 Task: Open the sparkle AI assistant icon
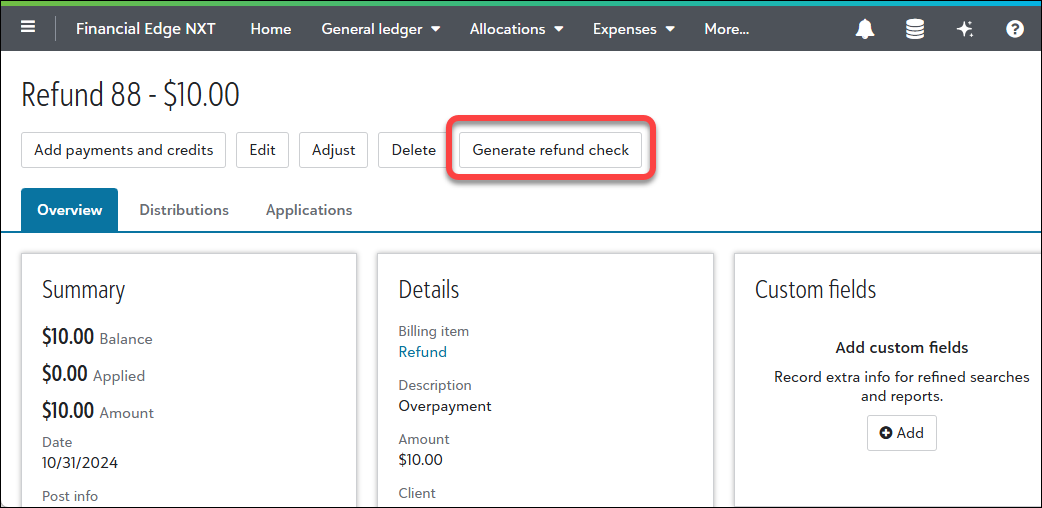pyautogui.click(x=965, y=29)
